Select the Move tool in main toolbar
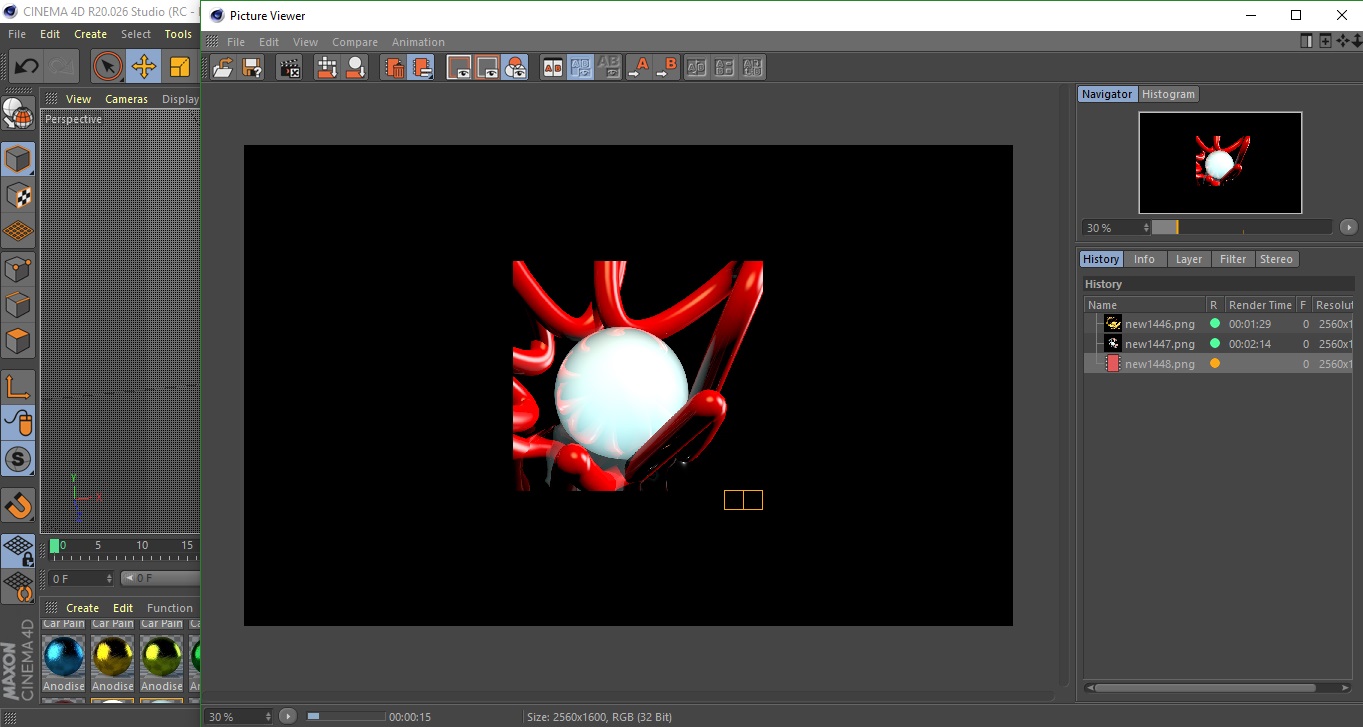Image resolution: width=1363 pixels, height=727 pixels. 143,67
